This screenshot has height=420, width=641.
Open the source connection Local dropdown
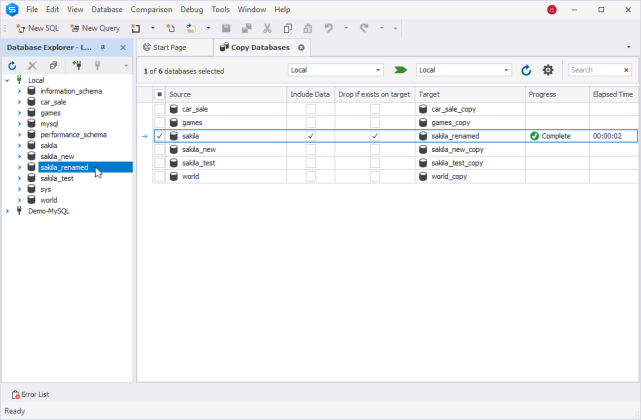[x=378, y=70]
